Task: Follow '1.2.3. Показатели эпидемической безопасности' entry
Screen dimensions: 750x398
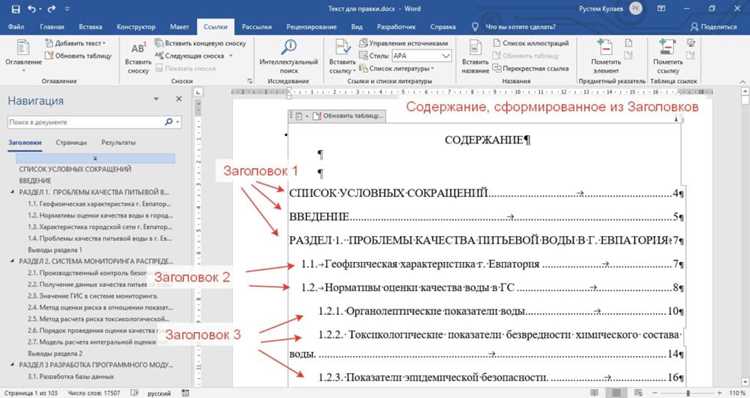Action: coord(501,377)
